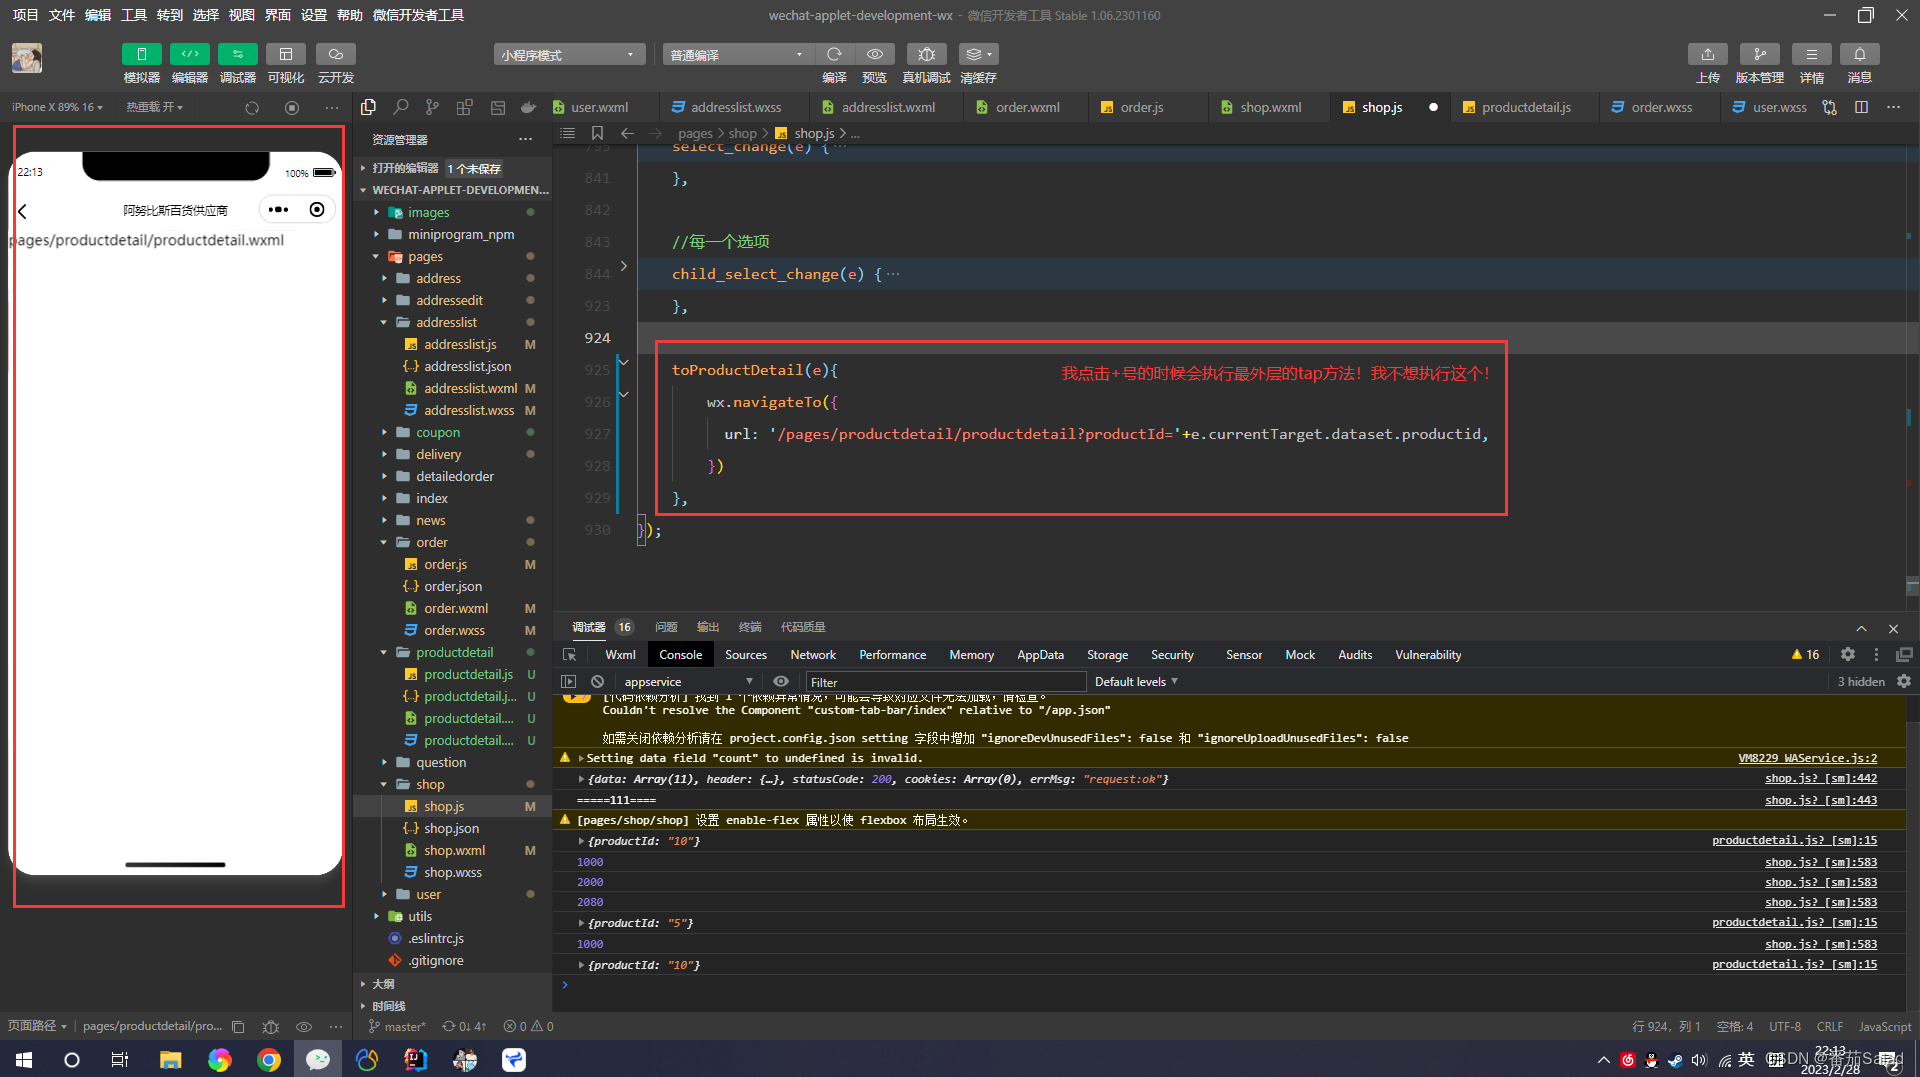Open the 页面路径 dropdown in status bar
1920x1077 pixels.
tap(37, 1026)
